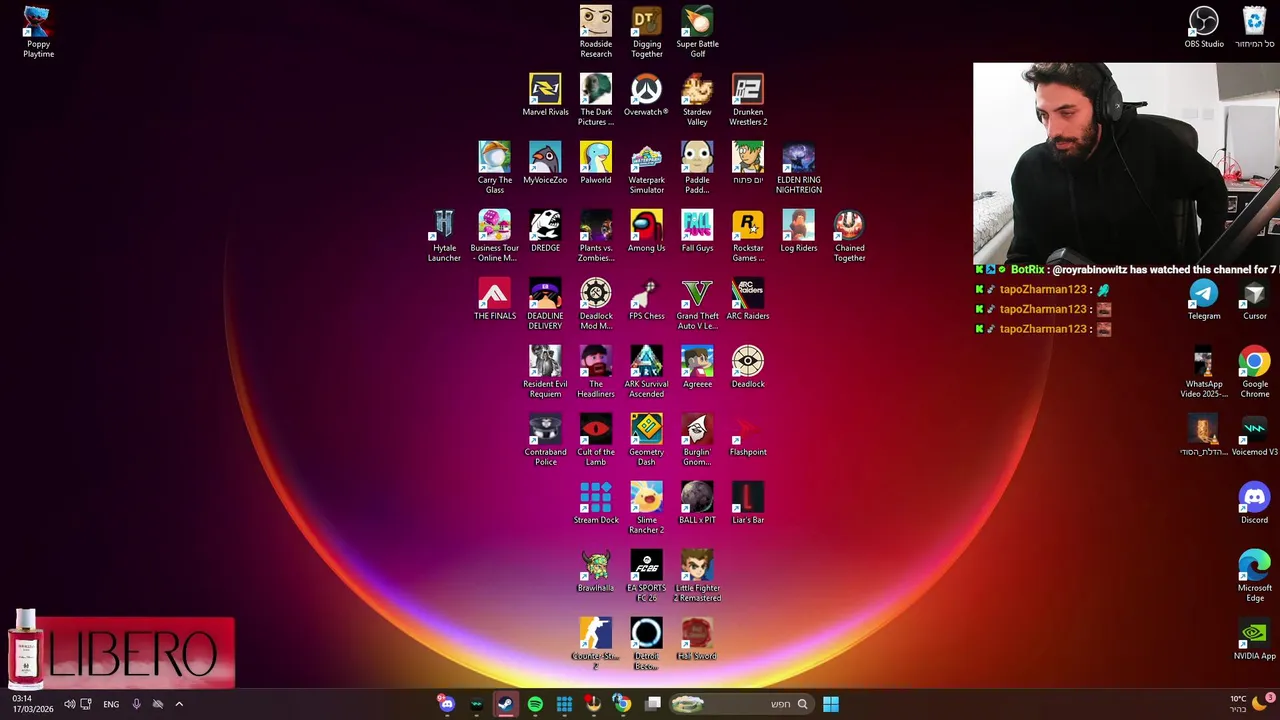Select the Super Battle Golf icon
Image resolution: width=1280 pixels, height=720 pixels.
coord(698,32)
